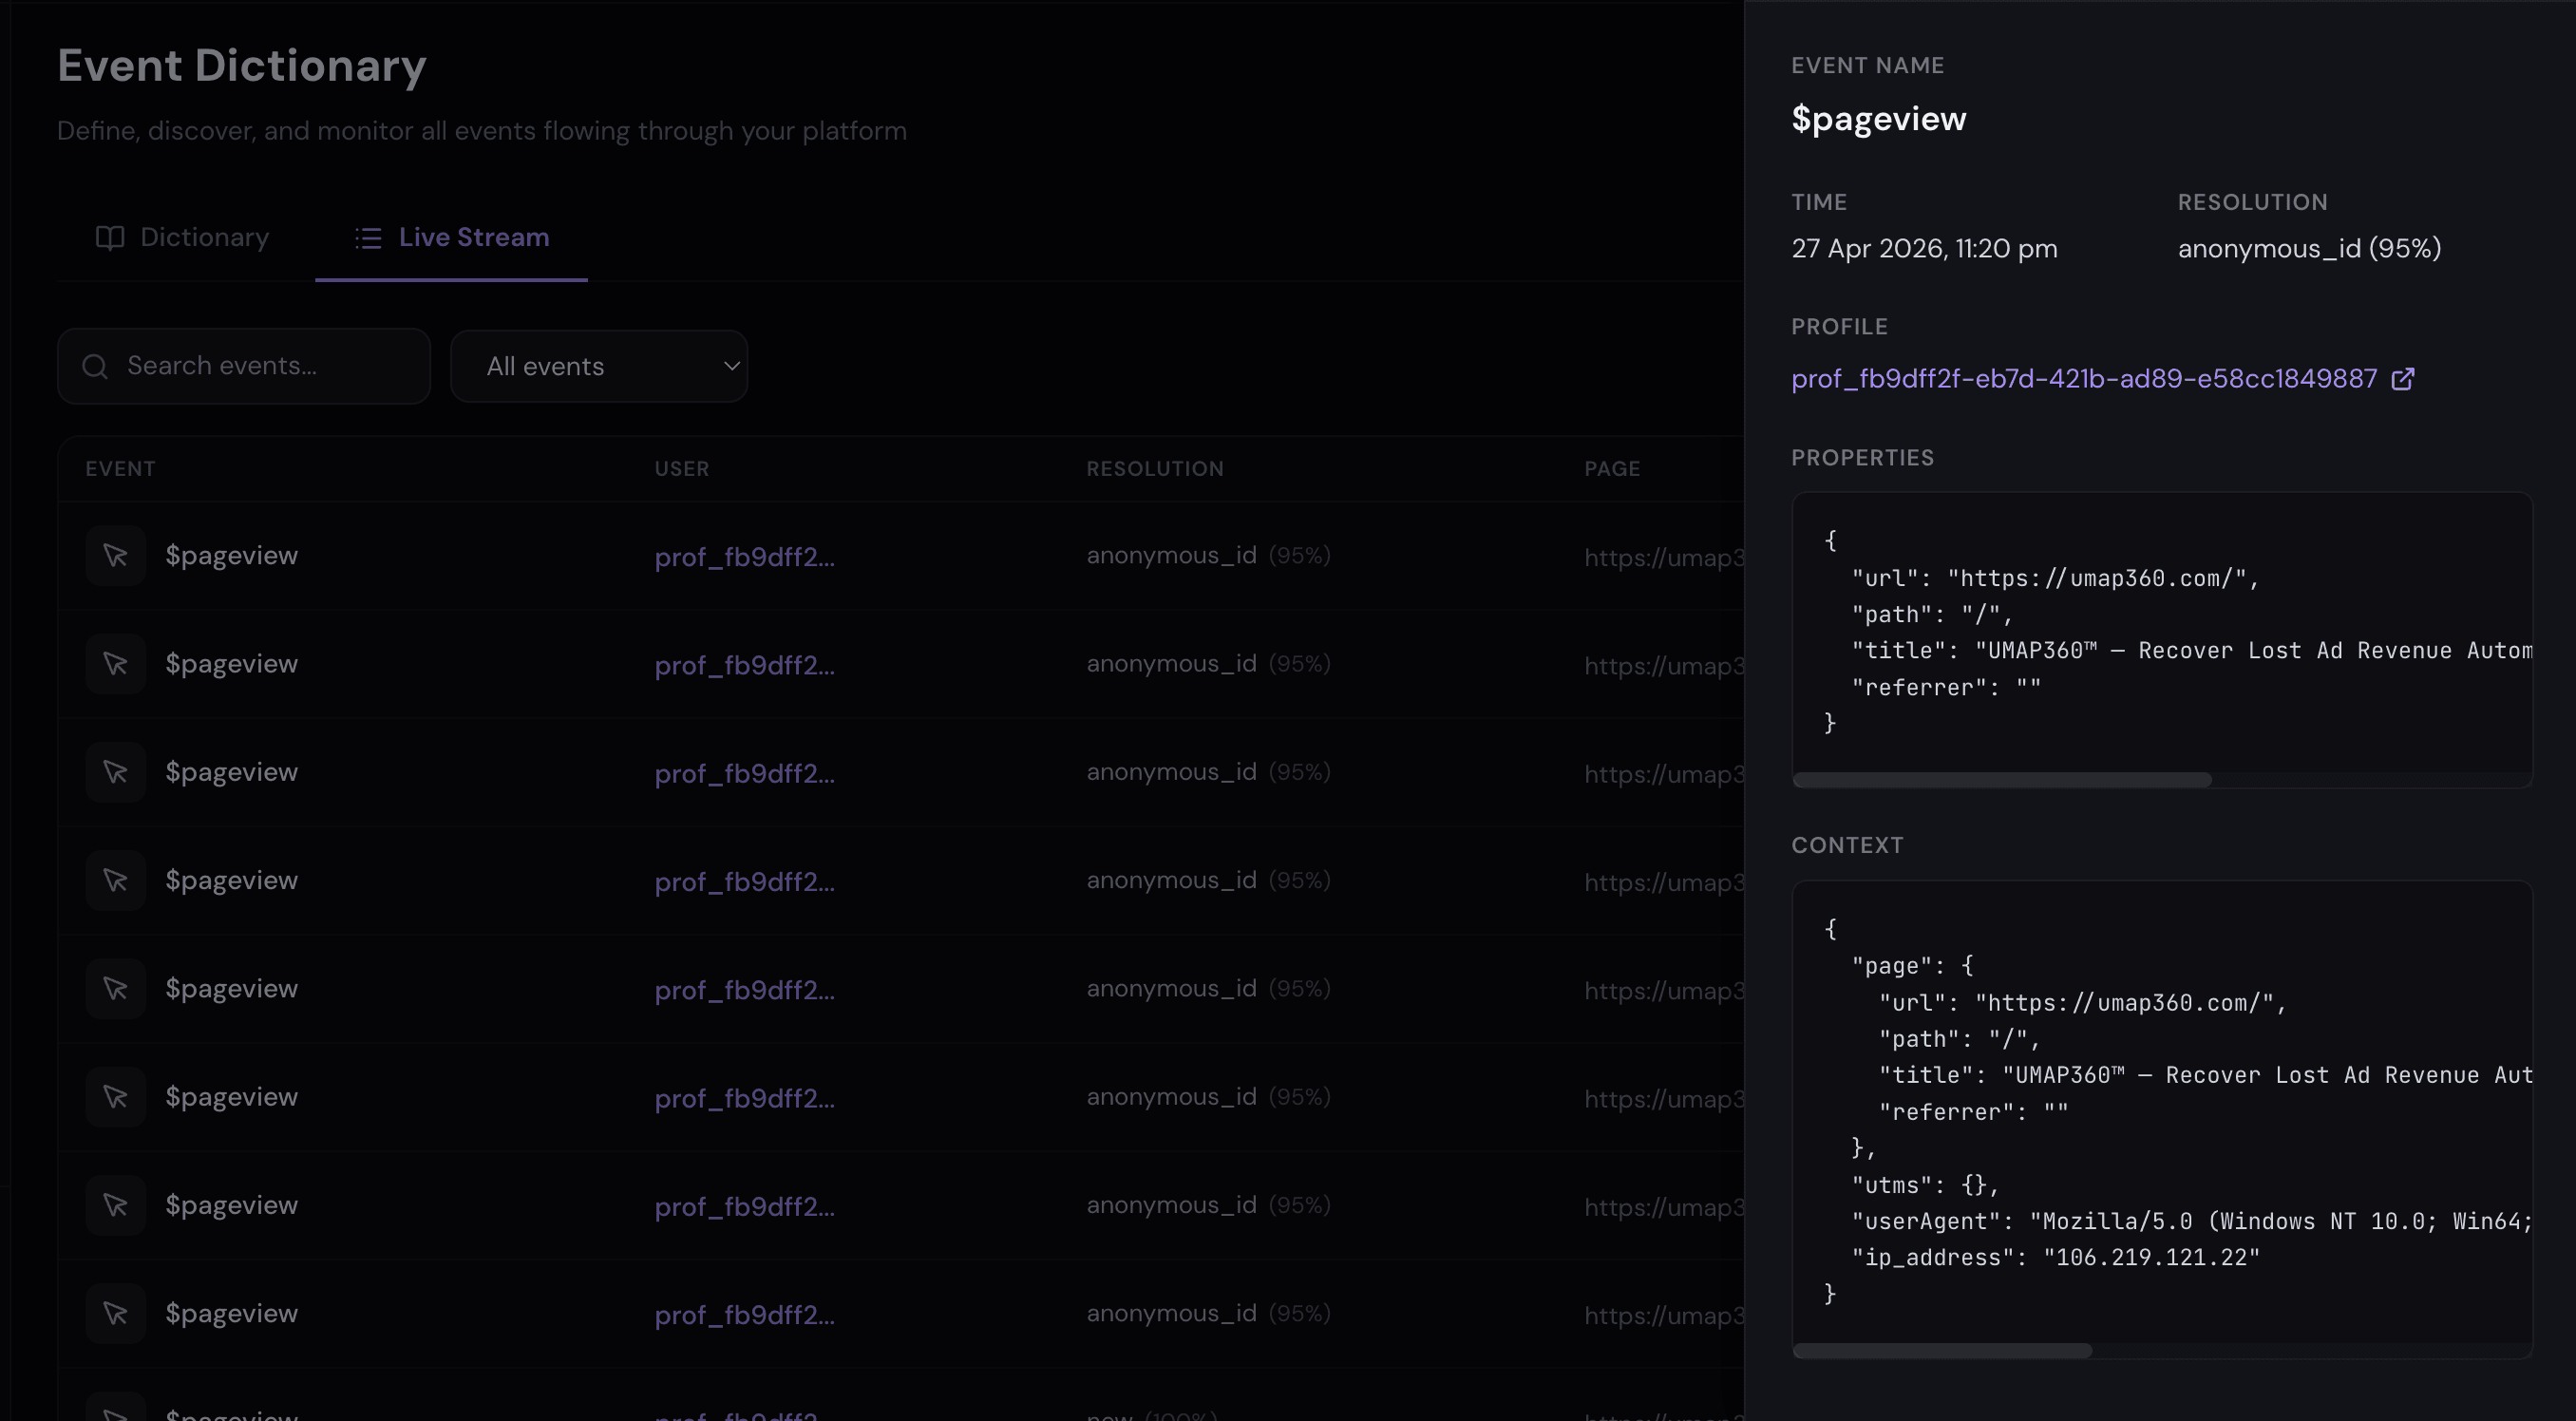2576x1421 pixels.
Task: Open the prof_fb9dff2... user link in the first row
Action: click(744, 557)
